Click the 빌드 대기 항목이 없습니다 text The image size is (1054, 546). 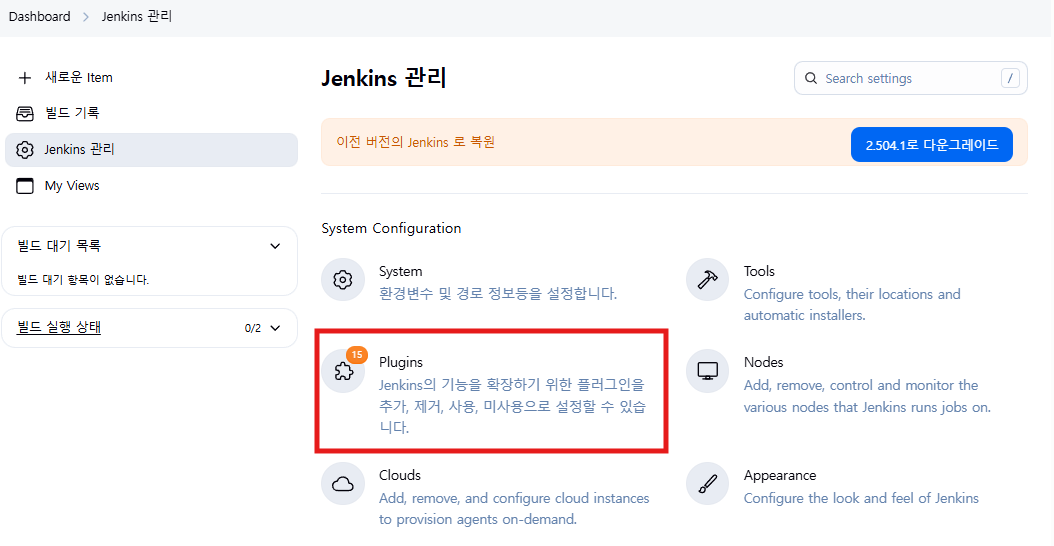[x=83, y=280]
